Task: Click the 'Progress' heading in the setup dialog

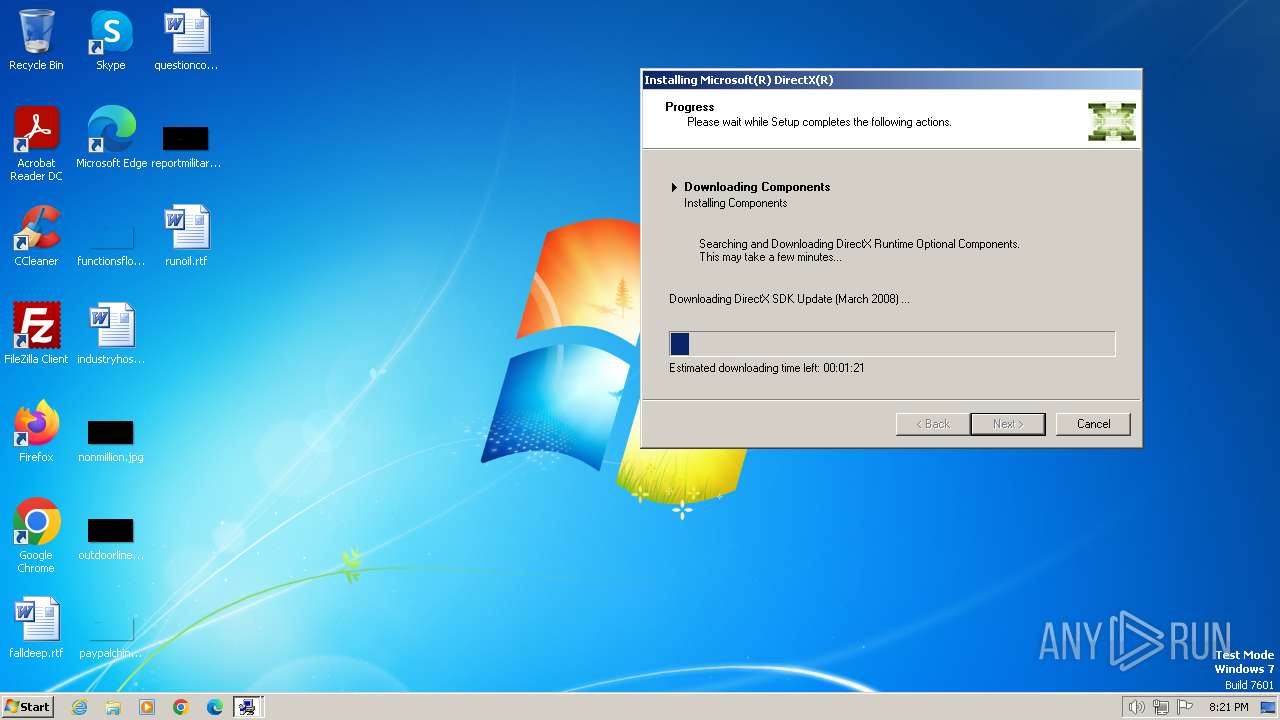Action: pos(690,107)
